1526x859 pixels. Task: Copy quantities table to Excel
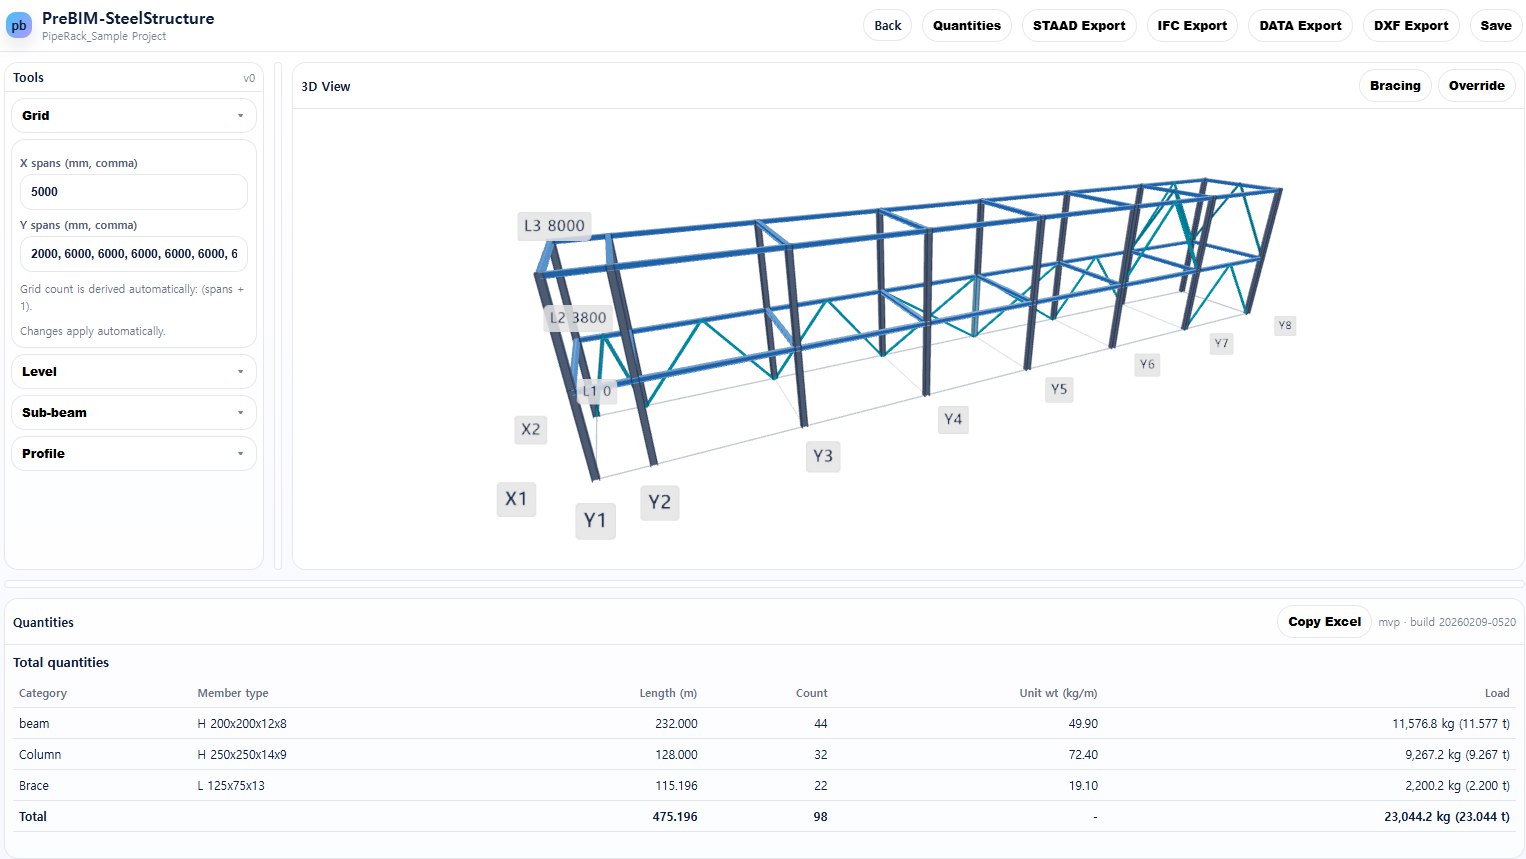coord(1323,621)
